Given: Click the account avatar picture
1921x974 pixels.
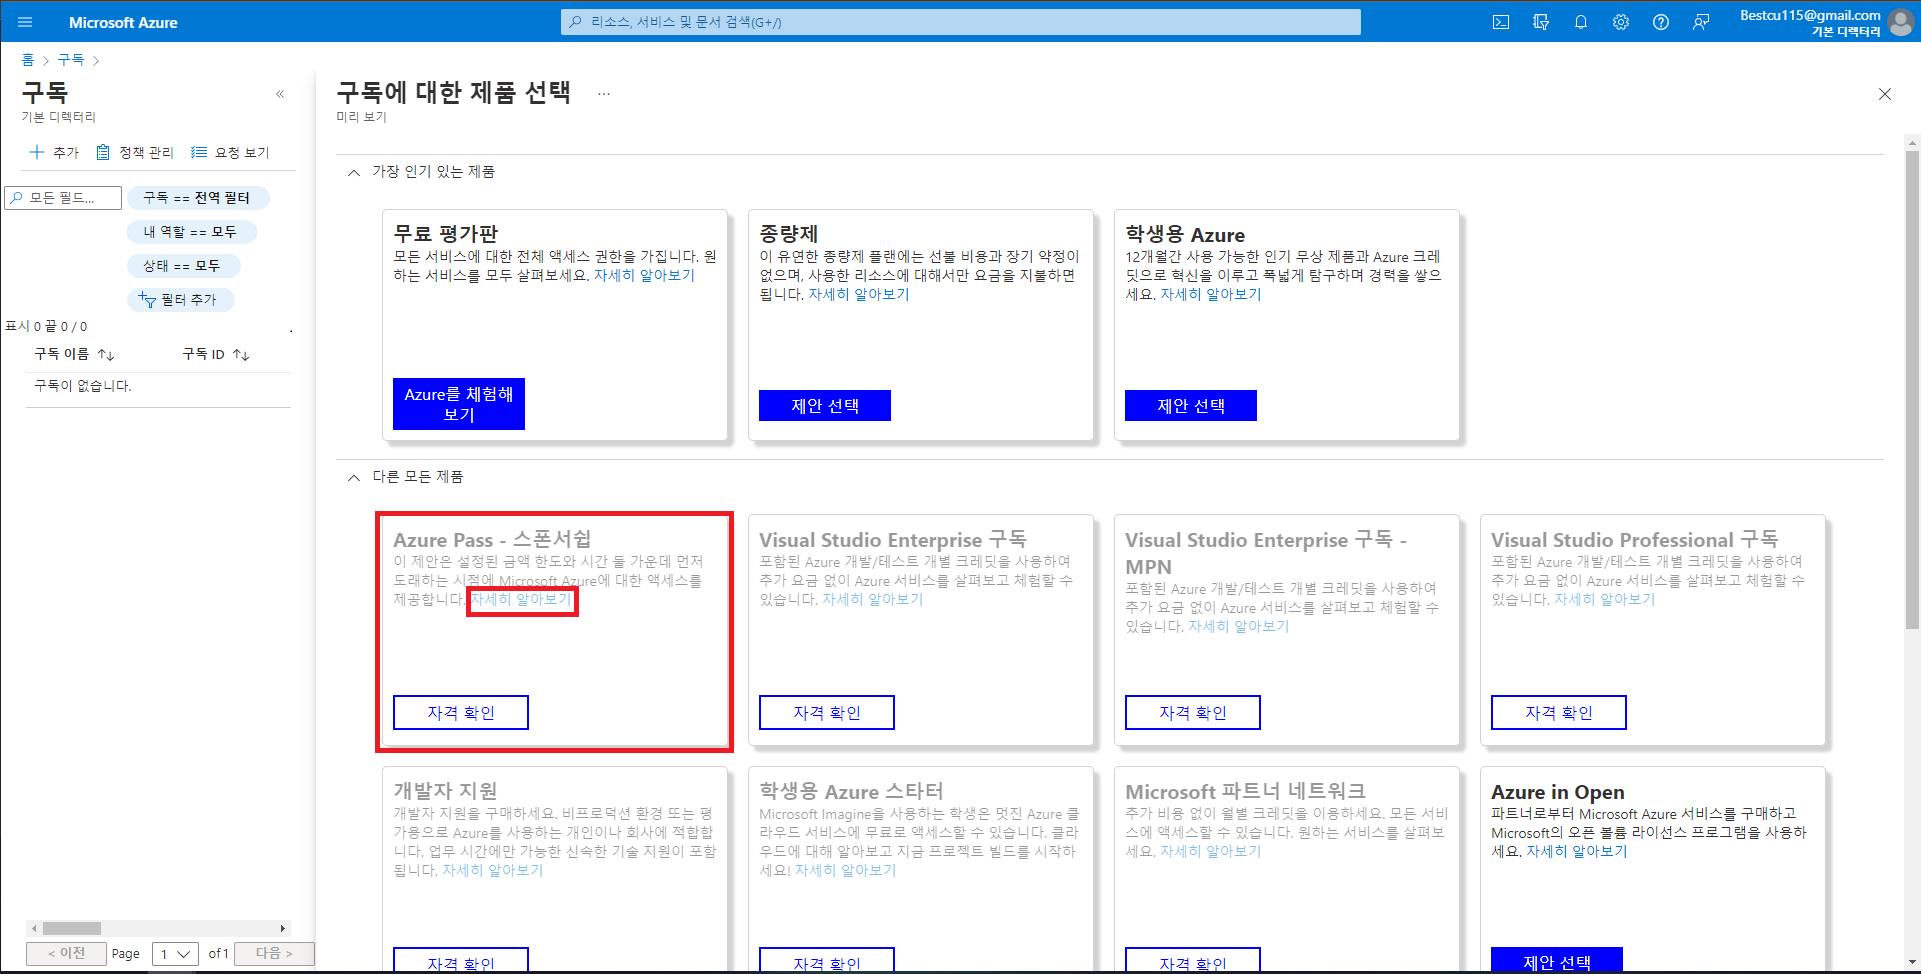Looking at the screenshot, I should point(1901,23).
